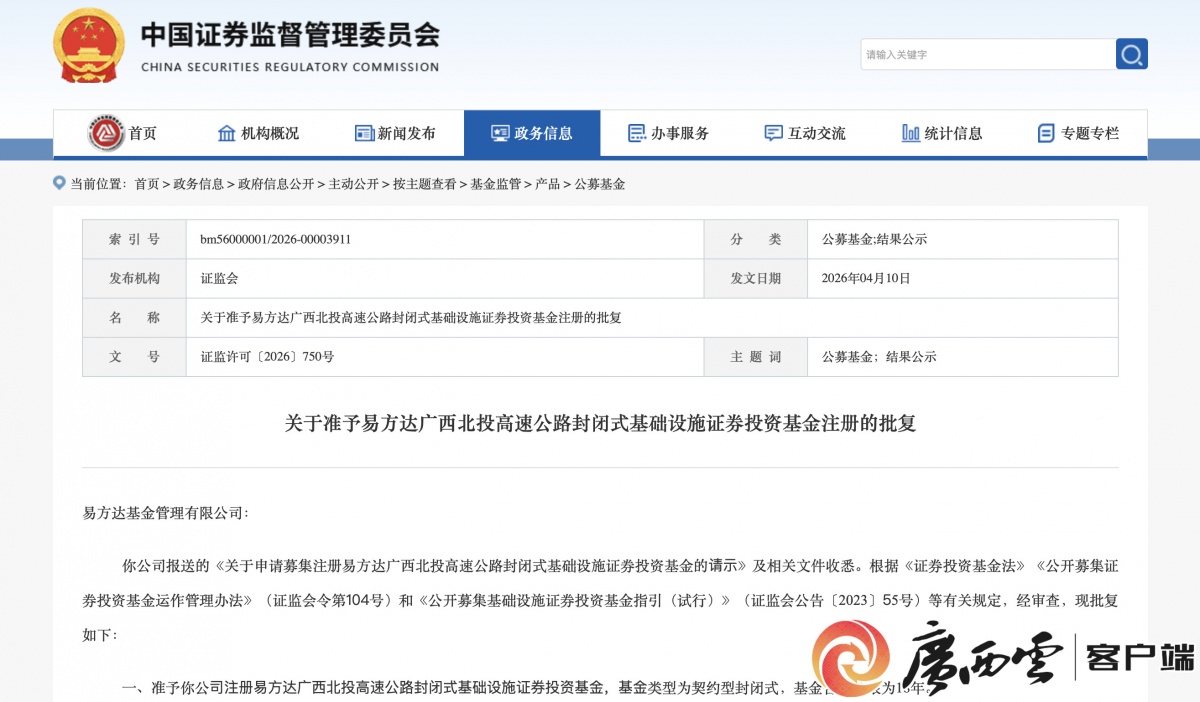Click the location pin breadcrumb icon

59,183
